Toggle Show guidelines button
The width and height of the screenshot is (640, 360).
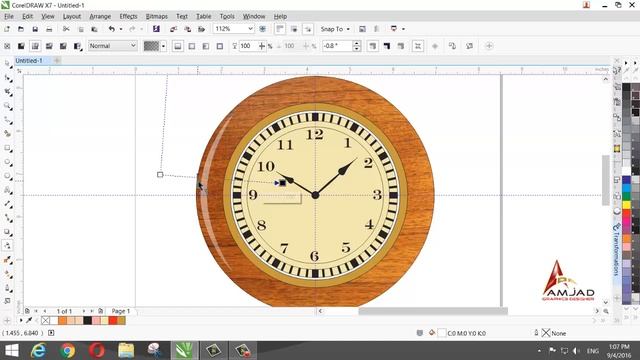308,29
